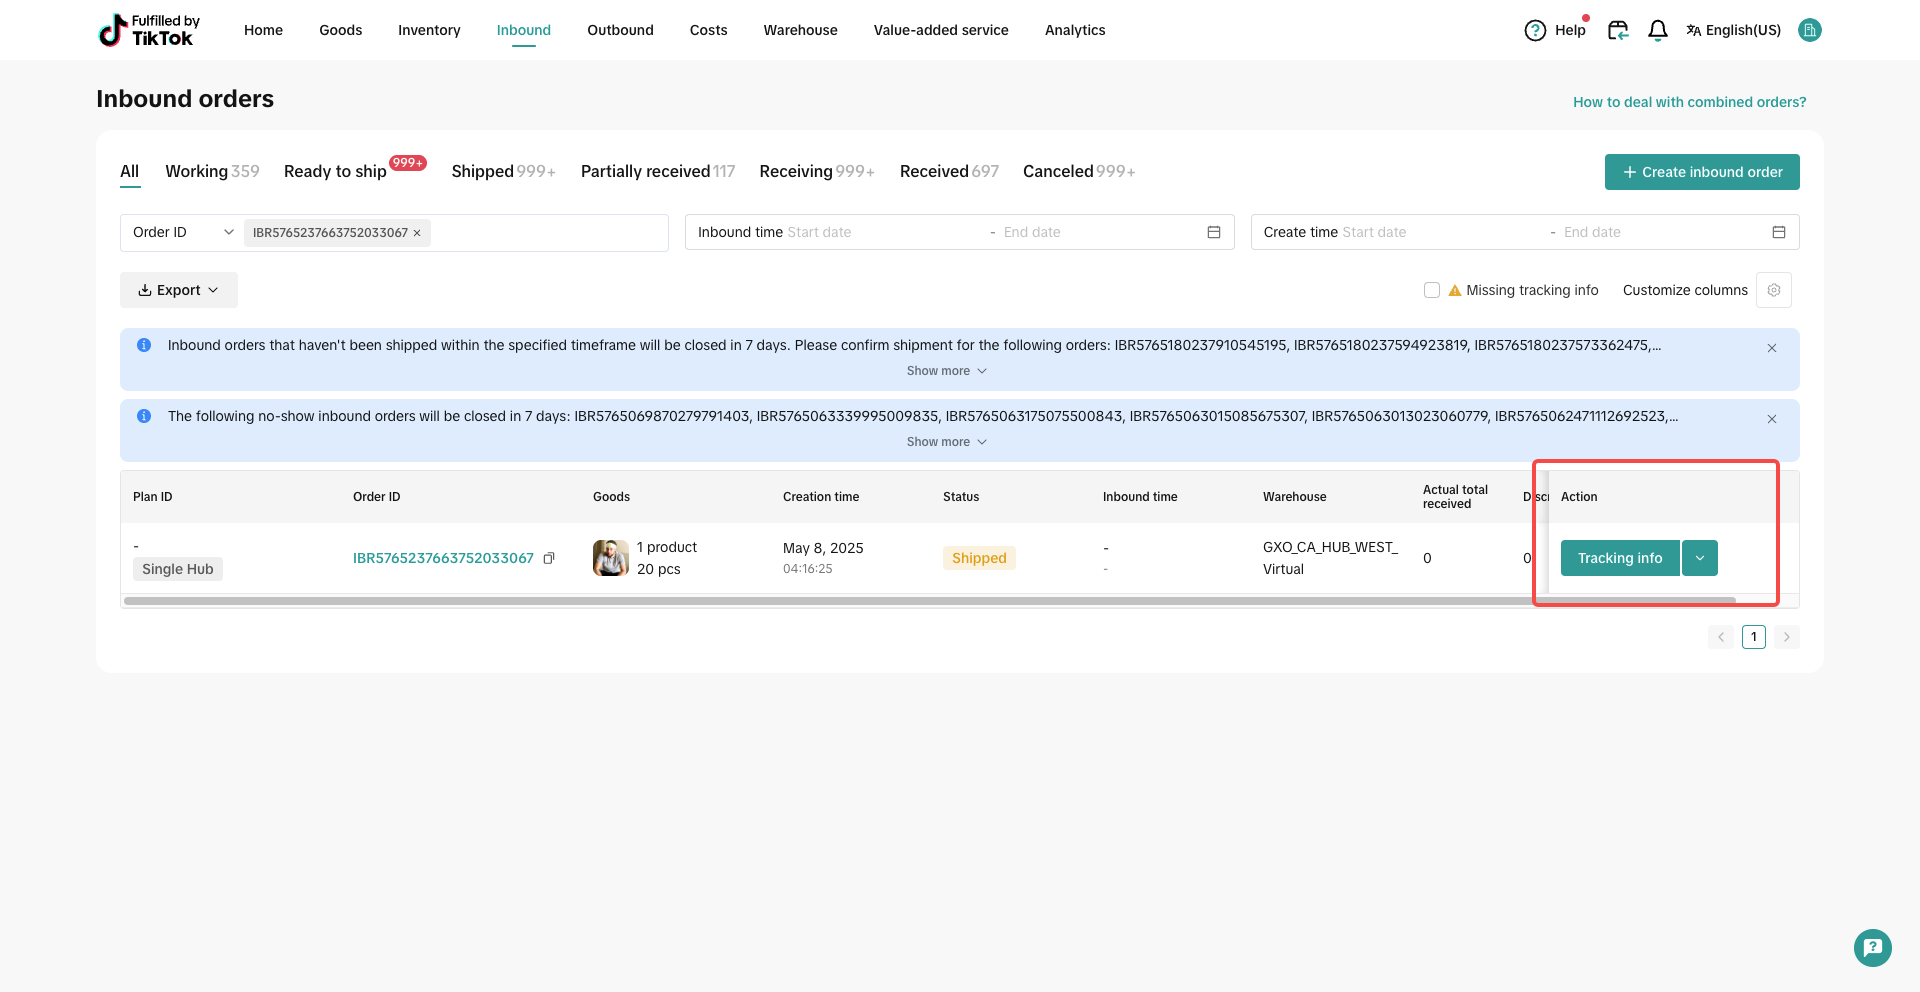Viewport: 1920px width, 992px height.
Task: Open the user account avatar icon
Action: [1809, 30]
